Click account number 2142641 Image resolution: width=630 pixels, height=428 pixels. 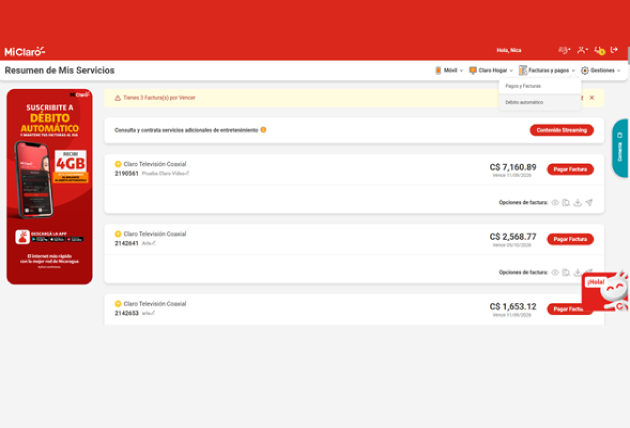click(127, 244)
